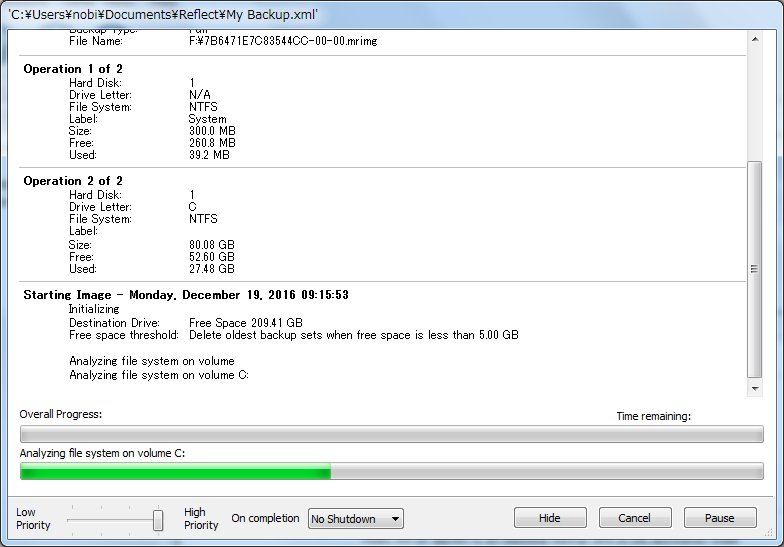Open the On completion shutdown dropdown
The width and height of the screenshot is (784, 547).
(x=356, y=518)
